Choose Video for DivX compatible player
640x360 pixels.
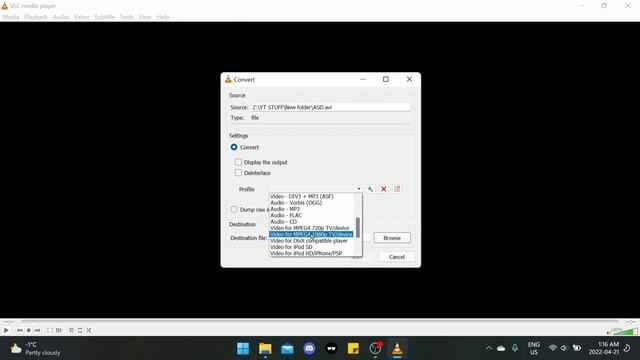point(309,241)
